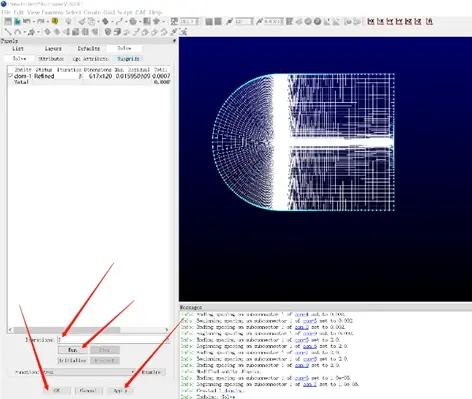This screenshot has width=472, height=399.
Task: Click the arc curve tool icon
Action: (x=17, y=32)
